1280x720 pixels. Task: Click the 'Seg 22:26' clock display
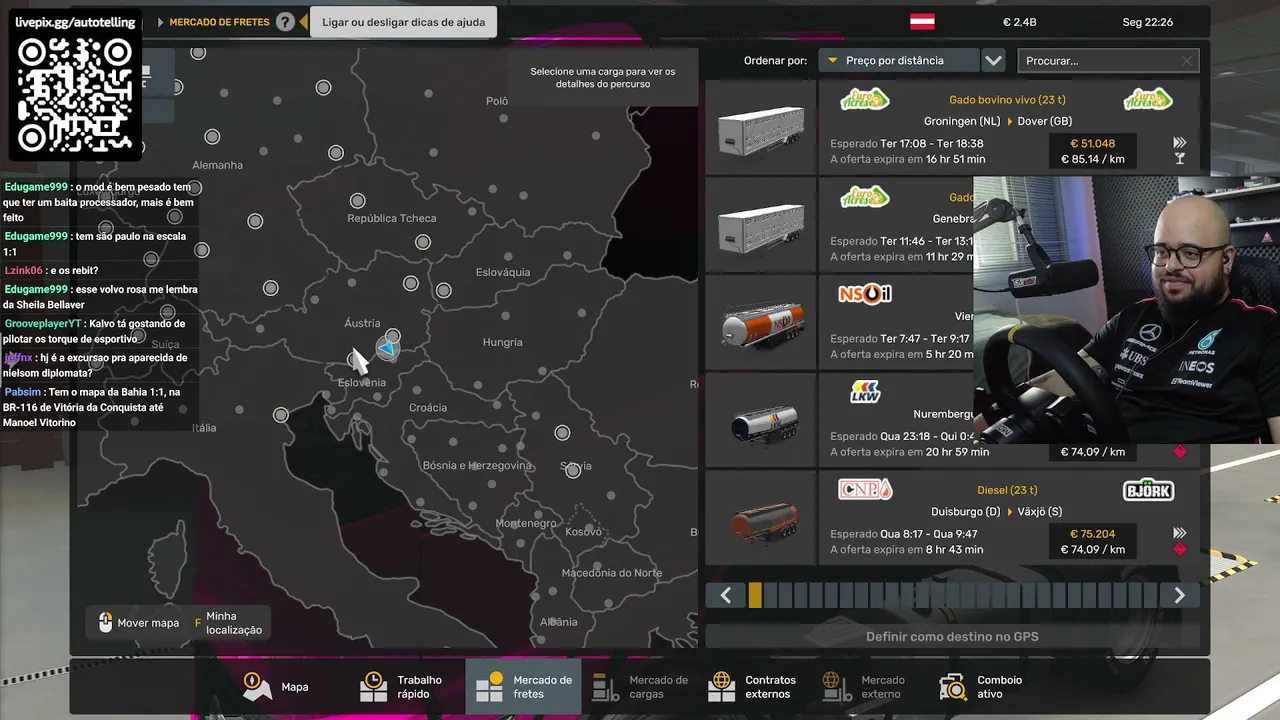(1147, 22)
